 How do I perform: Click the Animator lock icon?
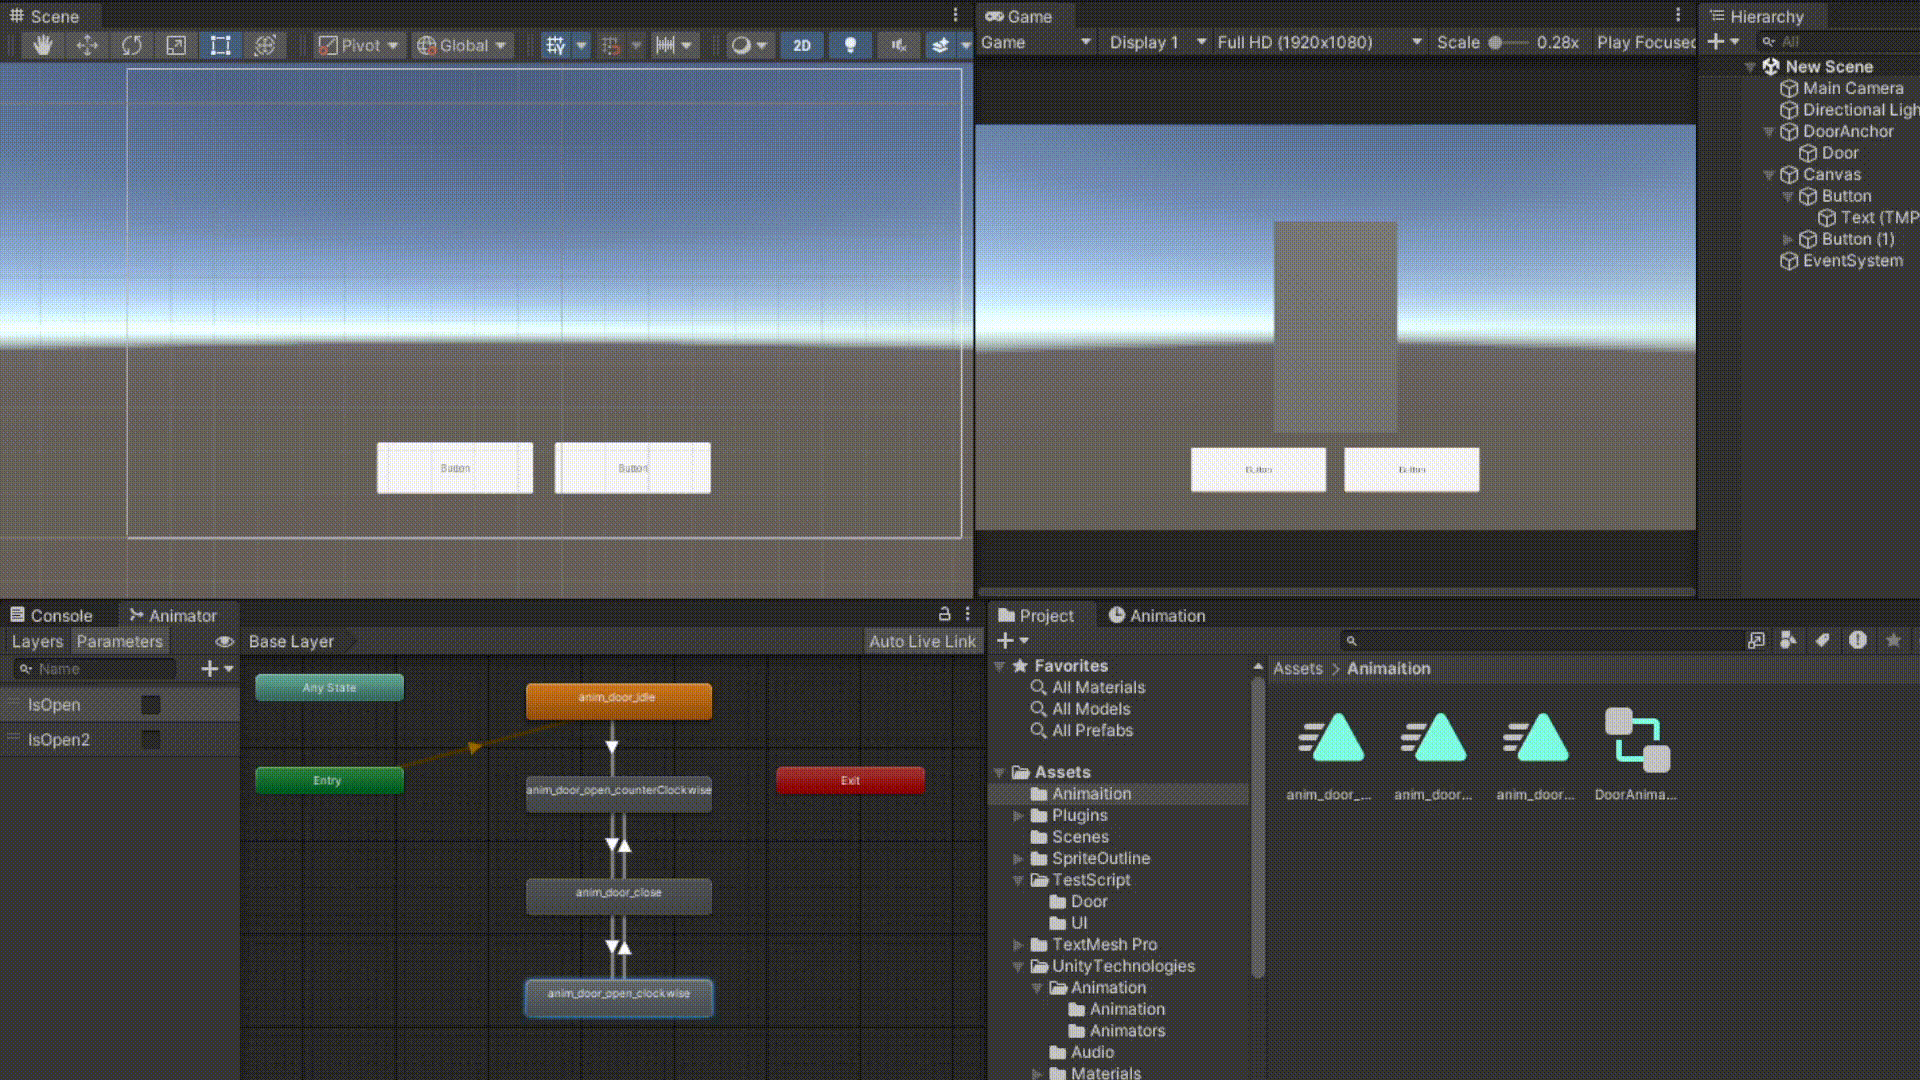tap(944, 614)
